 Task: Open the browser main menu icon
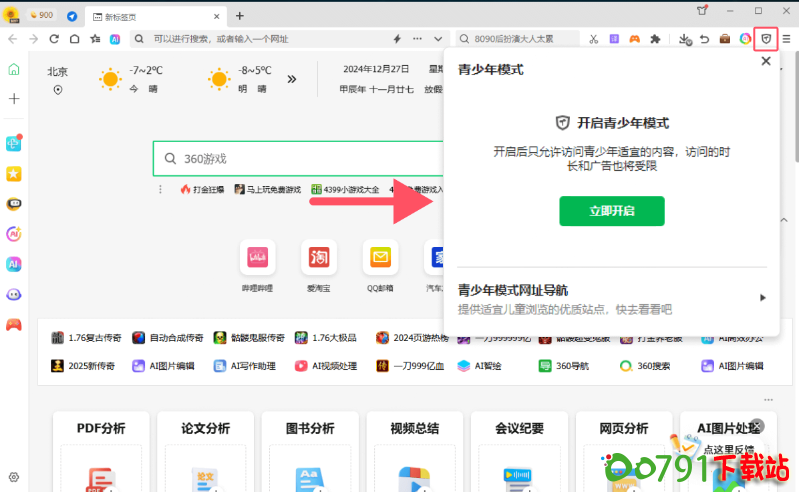pyautogui.click(x=786, y=39)
